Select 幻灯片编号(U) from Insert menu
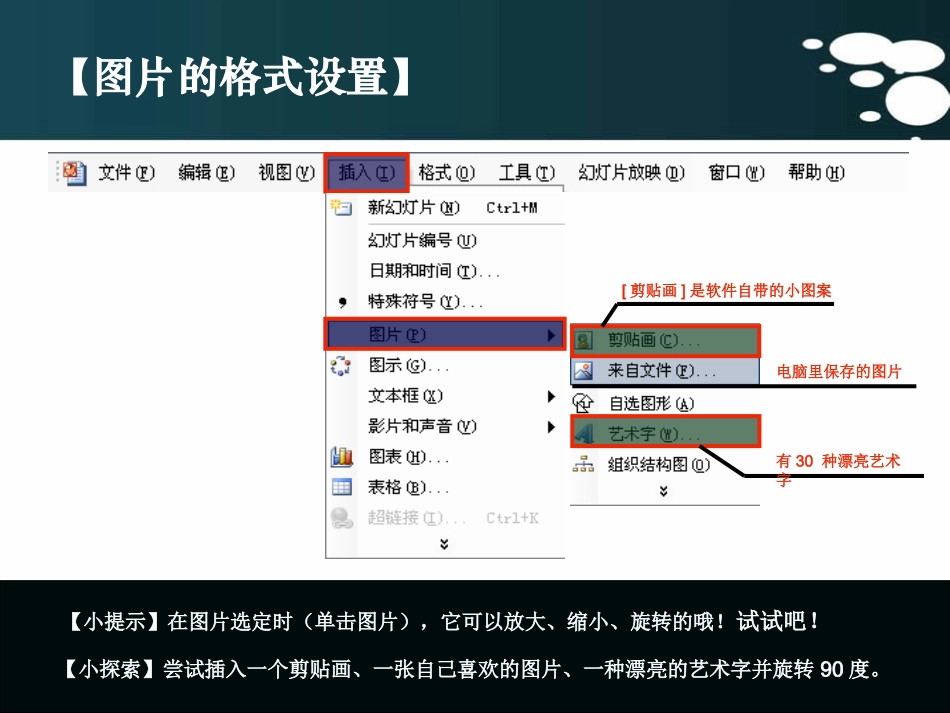 (446, 240)
